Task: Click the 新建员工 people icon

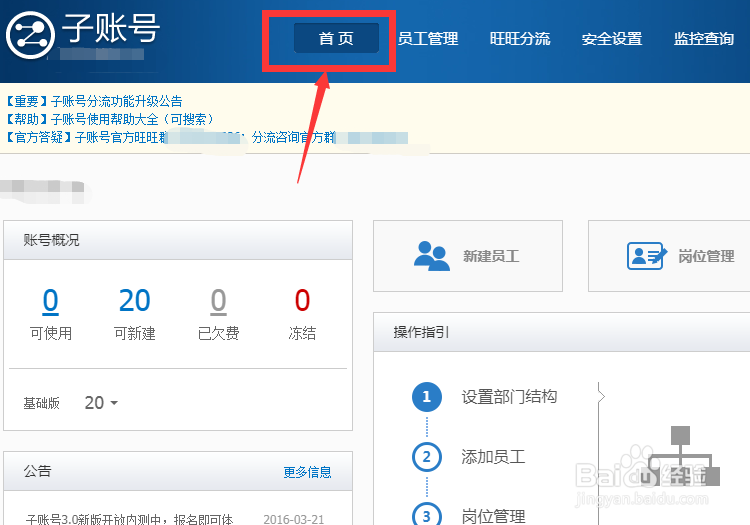Action: [431, 256]
